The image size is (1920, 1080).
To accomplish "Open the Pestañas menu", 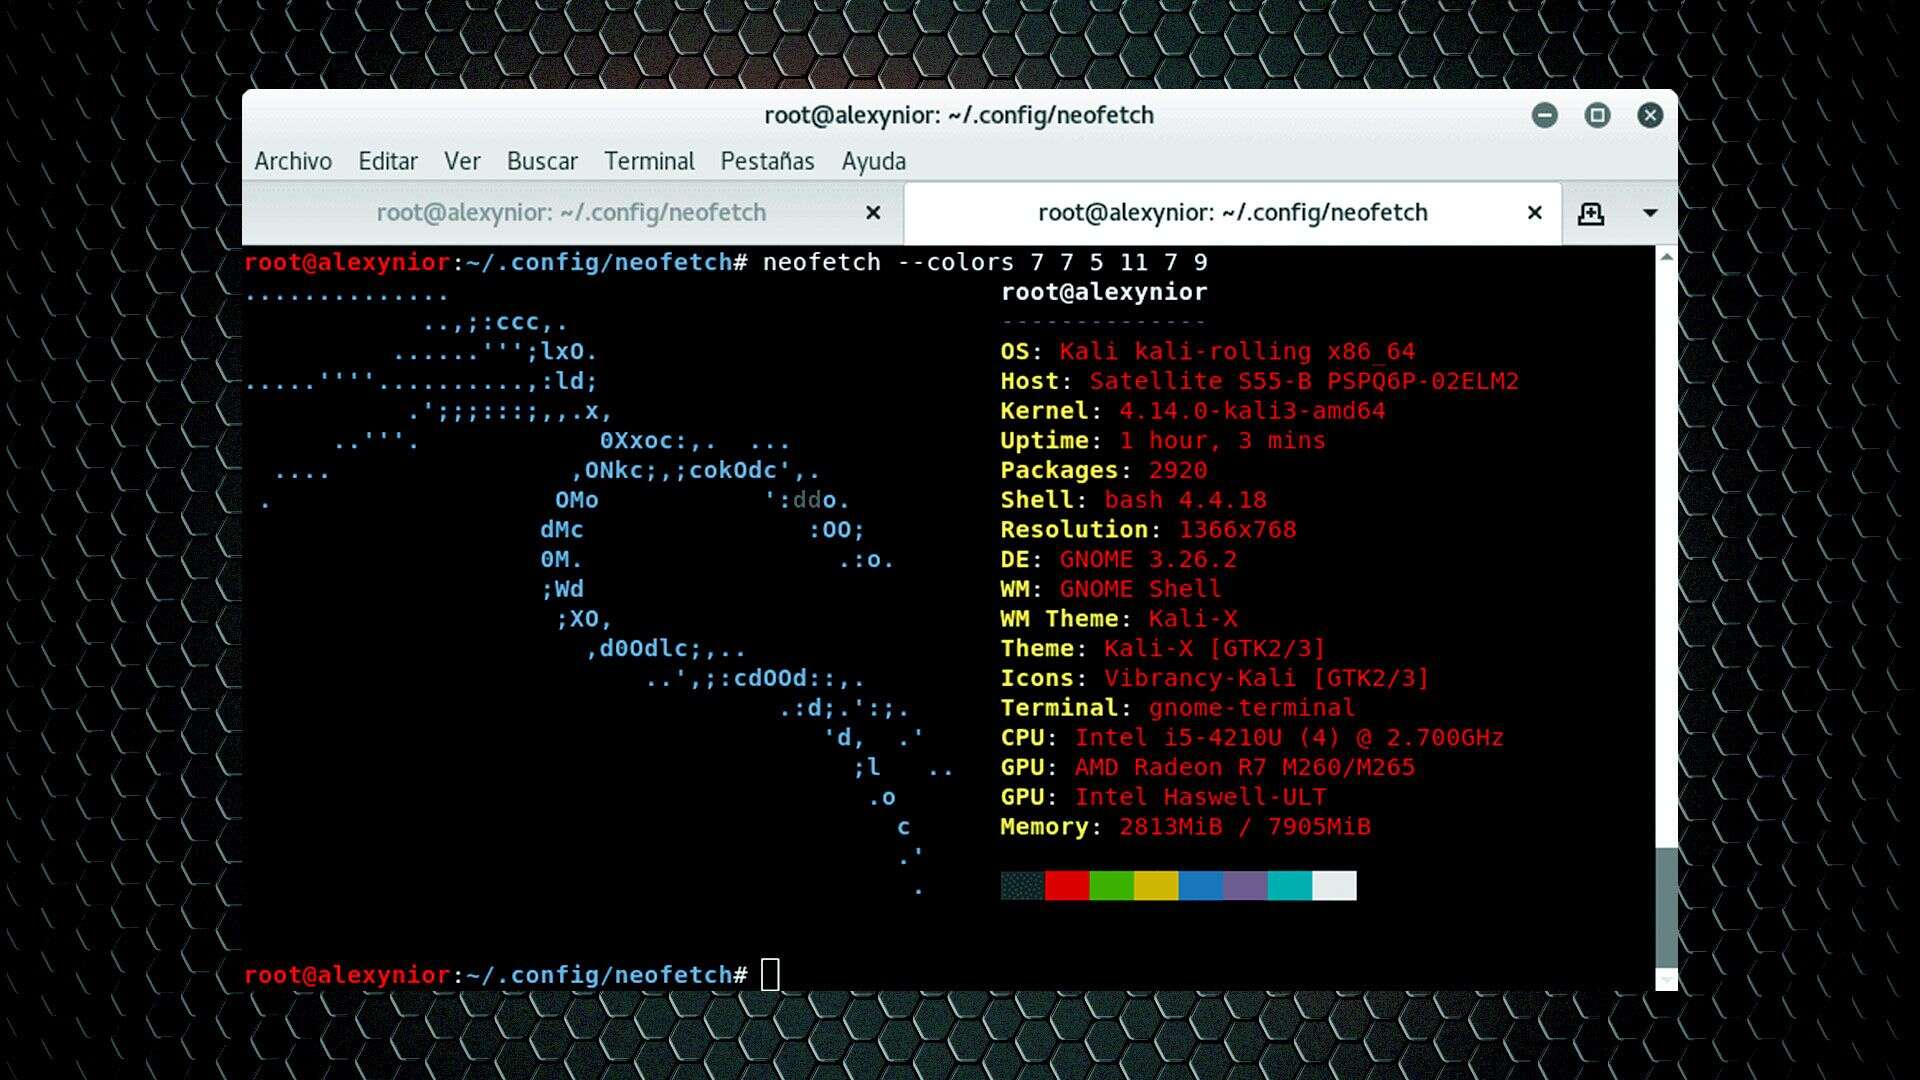I will tap(767, 160).
